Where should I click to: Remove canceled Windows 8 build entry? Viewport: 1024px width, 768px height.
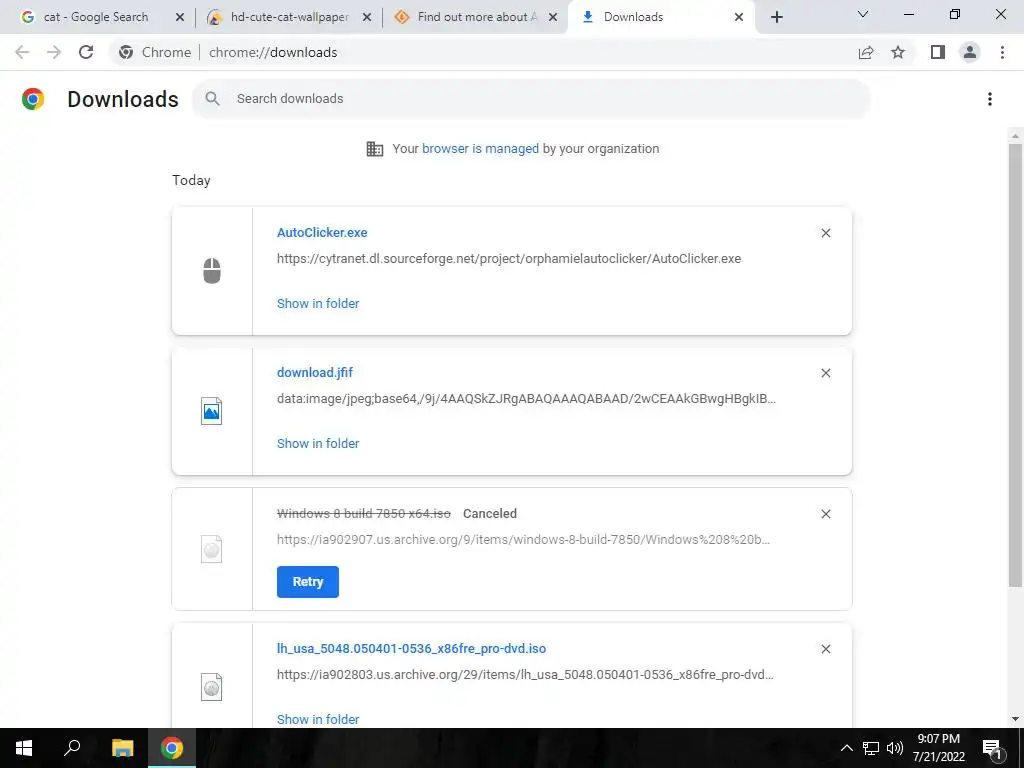[825, 514]
